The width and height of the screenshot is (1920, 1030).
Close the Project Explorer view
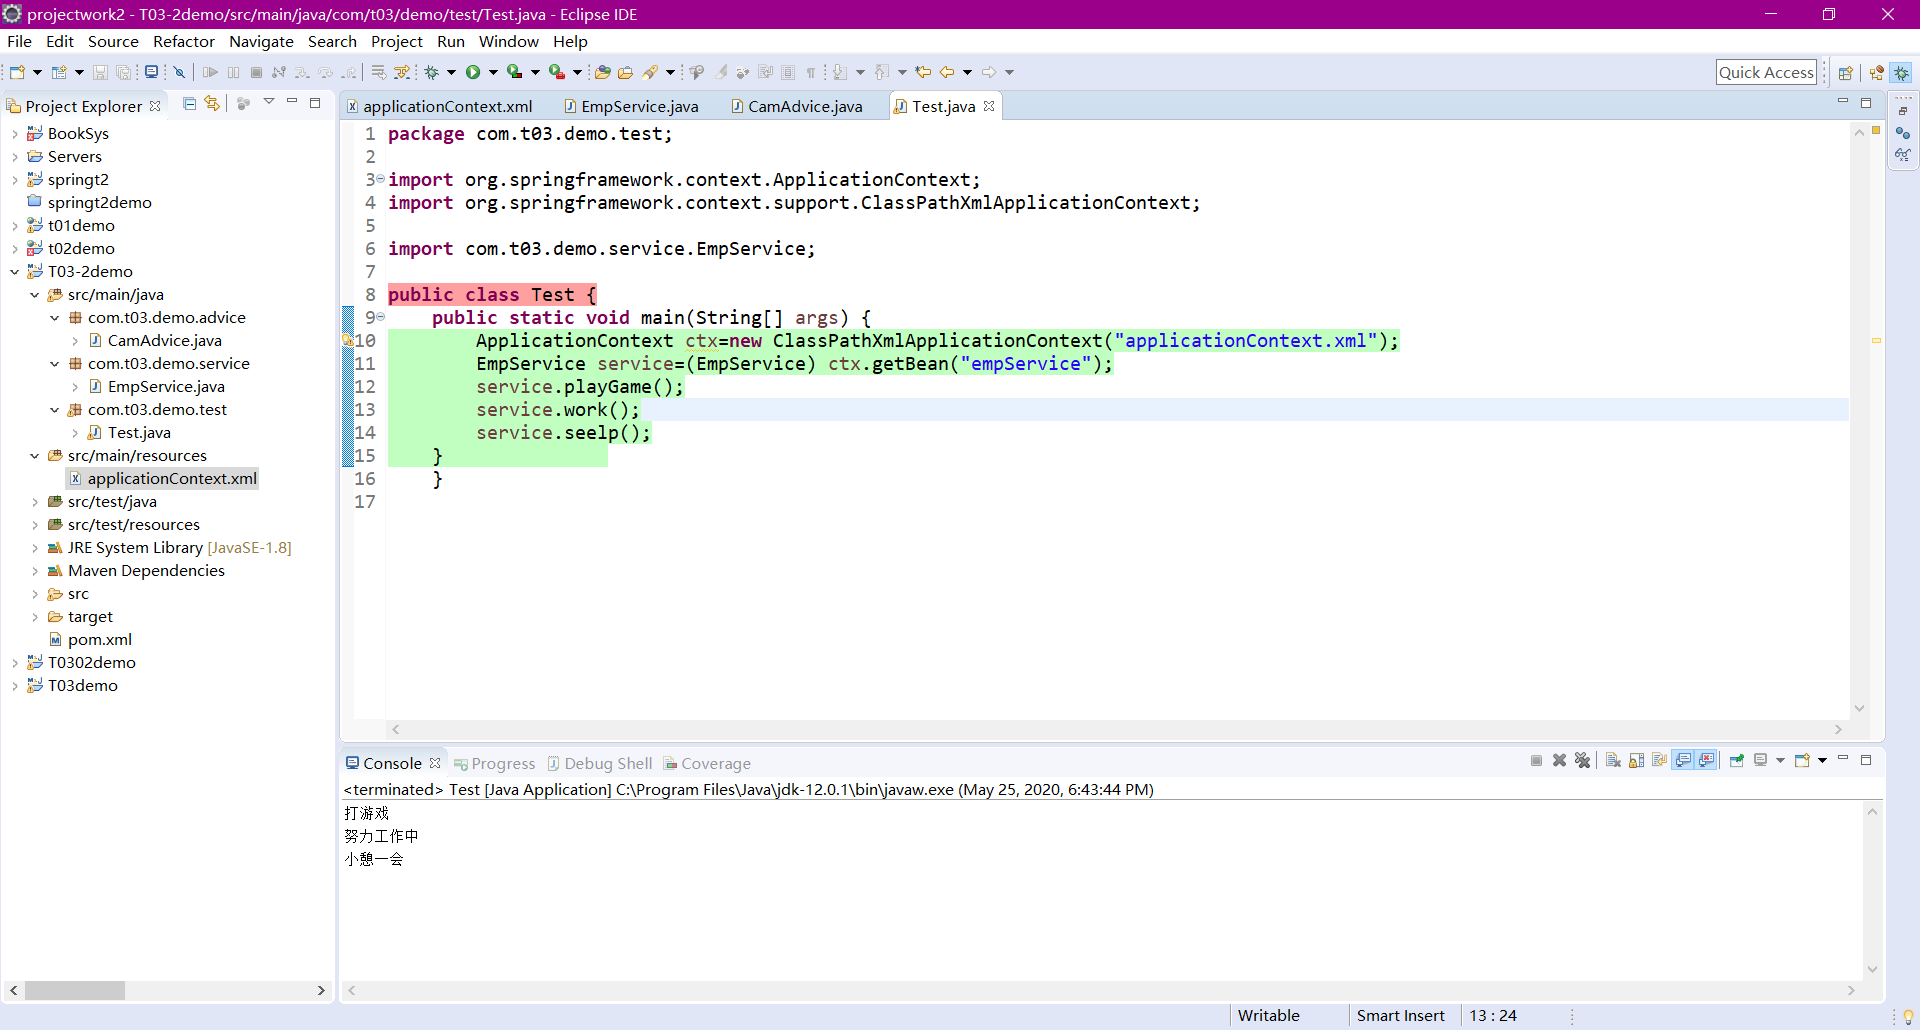(x=155, y=106)
